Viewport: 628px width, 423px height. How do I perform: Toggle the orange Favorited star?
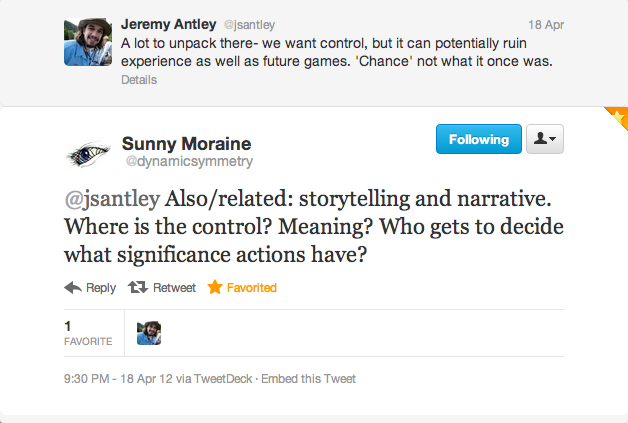point(215,287)
